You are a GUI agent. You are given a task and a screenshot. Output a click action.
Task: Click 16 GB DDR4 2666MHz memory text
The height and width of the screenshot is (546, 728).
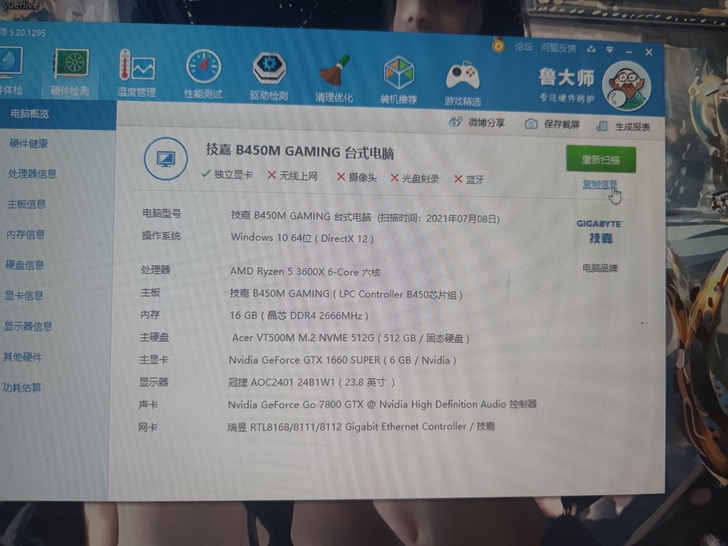point(299,316)
